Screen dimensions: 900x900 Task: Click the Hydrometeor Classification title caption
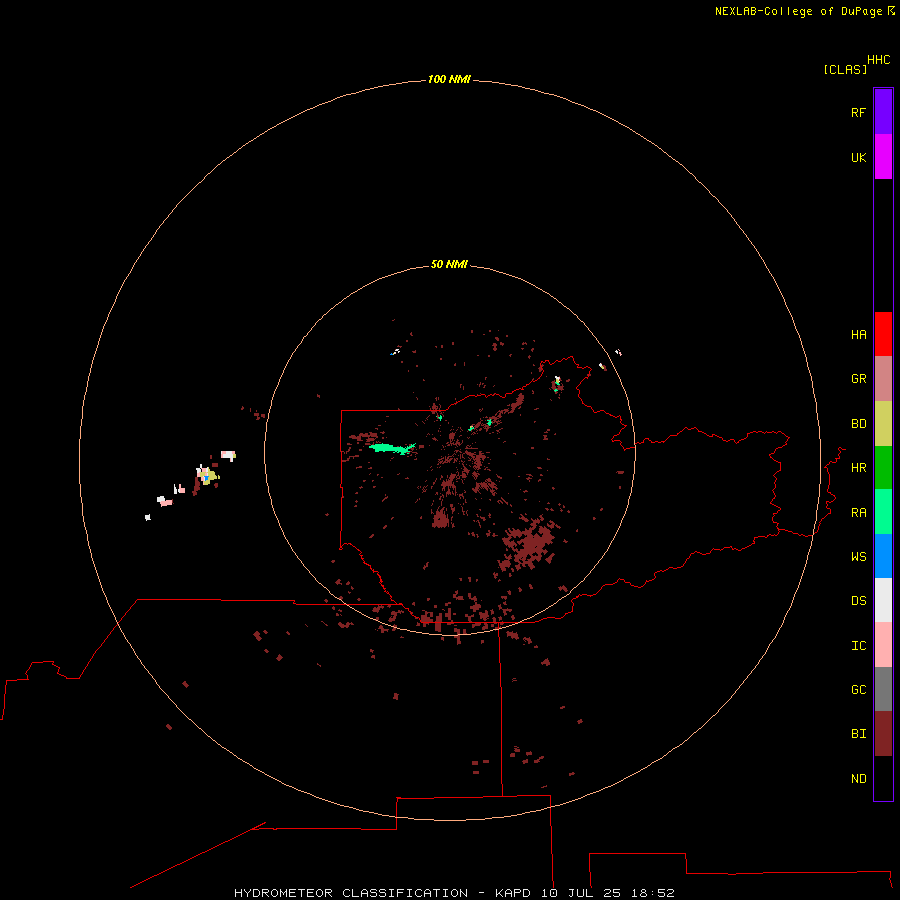[454, 893]
